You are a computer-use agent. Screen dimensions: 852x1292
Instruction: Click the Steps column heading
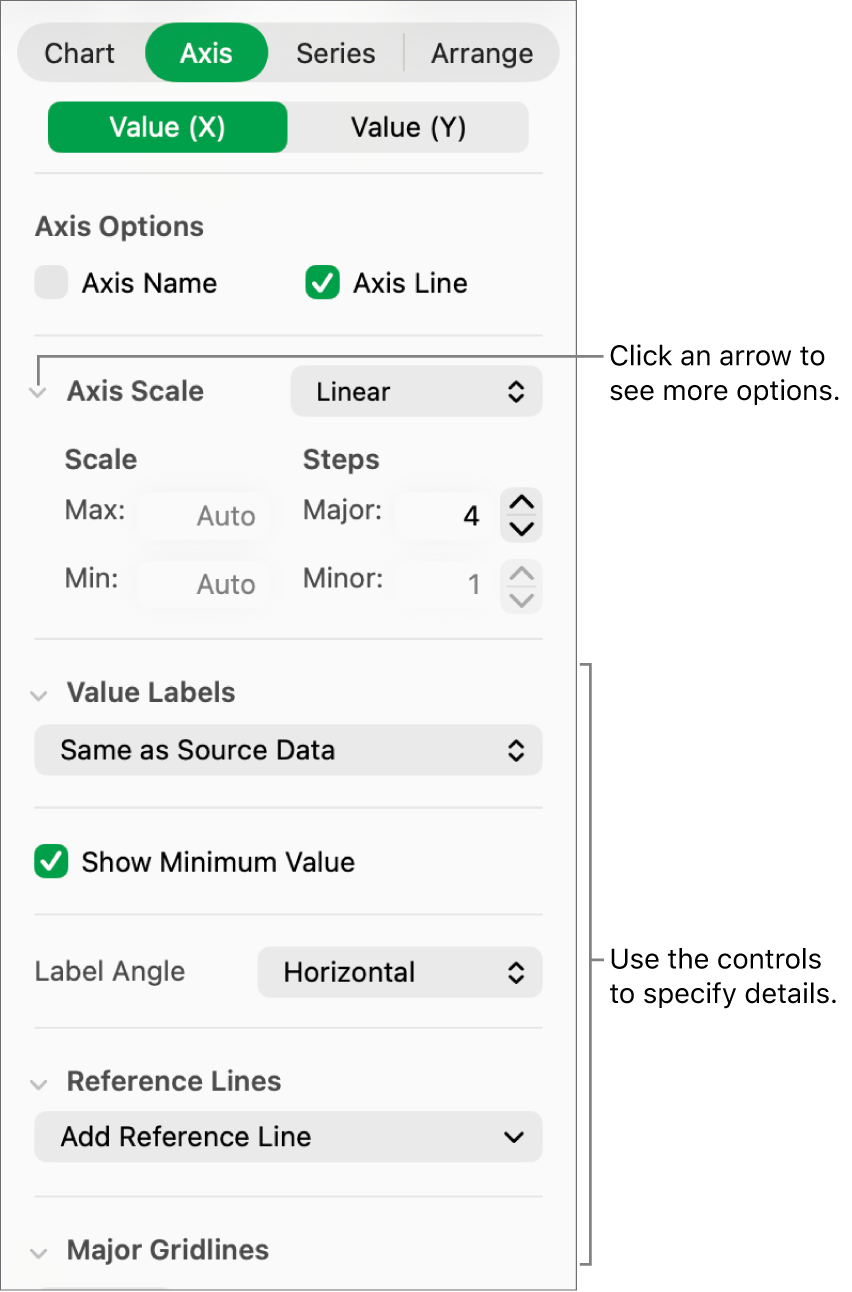coord(341,460)
